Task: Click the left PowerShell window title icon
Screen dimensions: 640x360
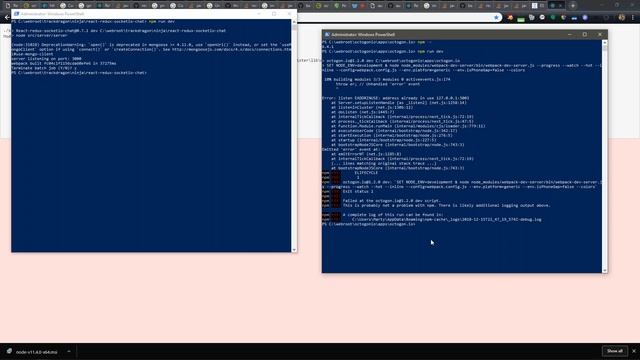Action: click(x=16, y=14)
